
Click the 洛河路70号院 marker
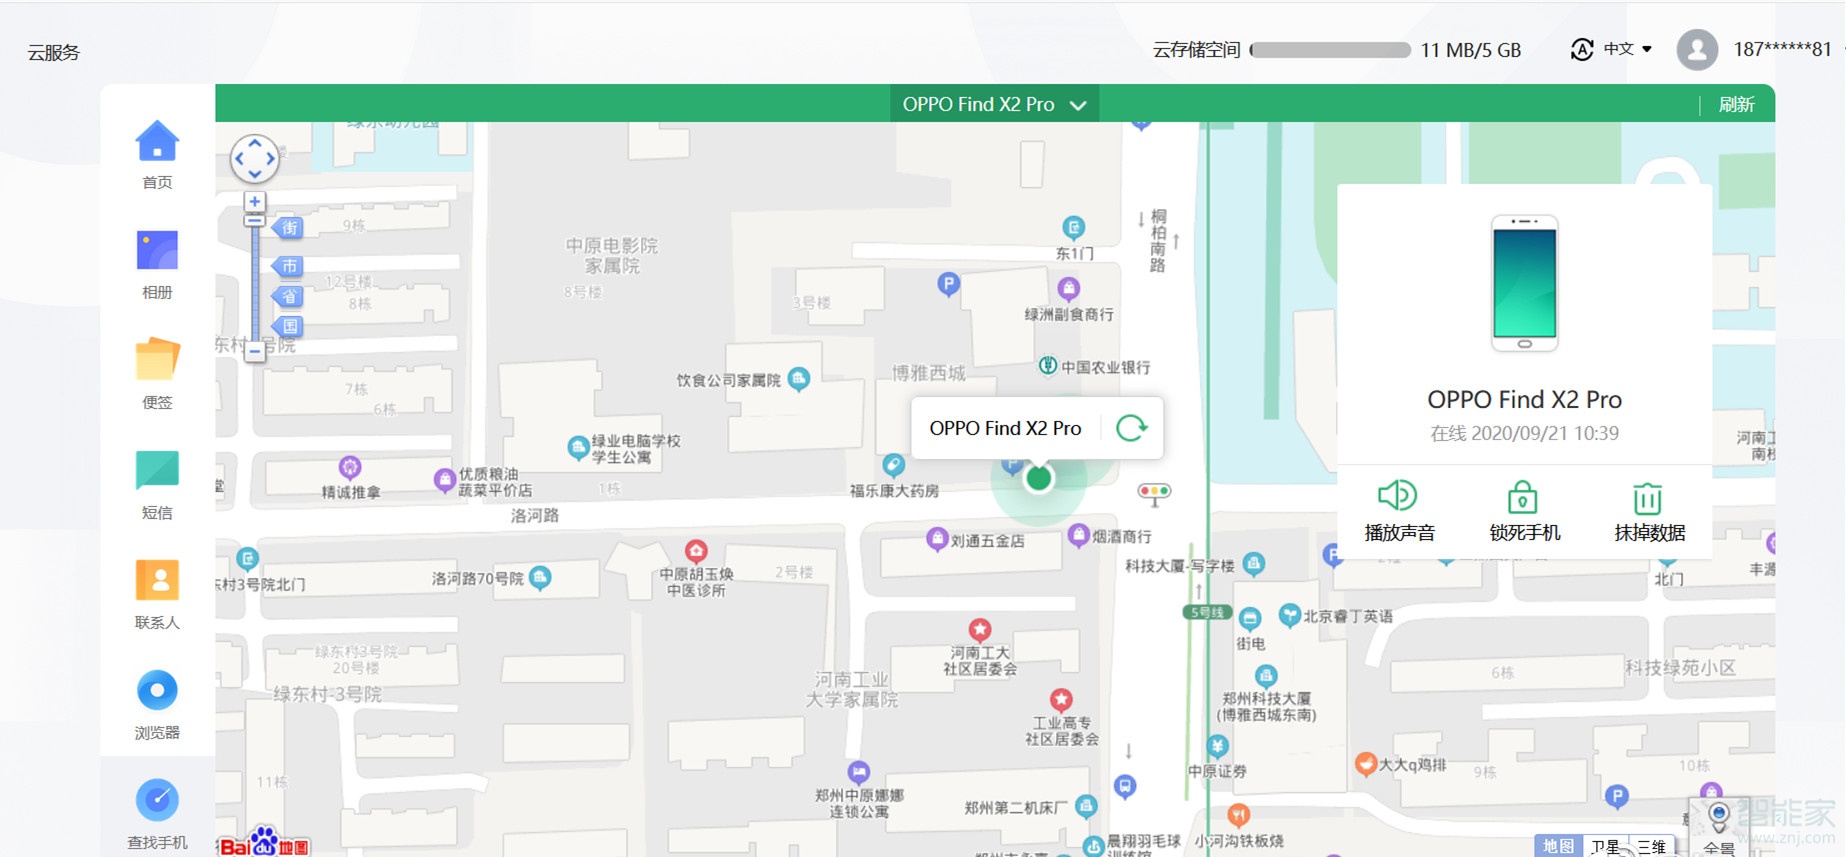[x=540, y=577]
